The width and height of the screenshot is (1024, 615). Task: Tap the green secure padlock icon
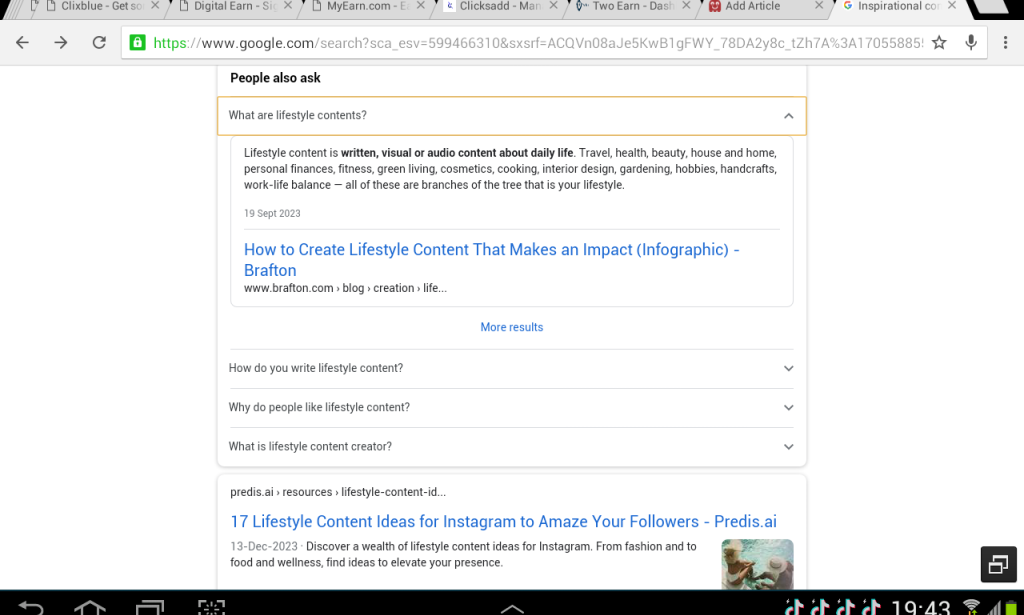pyautogui.click(x=137, y=43)
